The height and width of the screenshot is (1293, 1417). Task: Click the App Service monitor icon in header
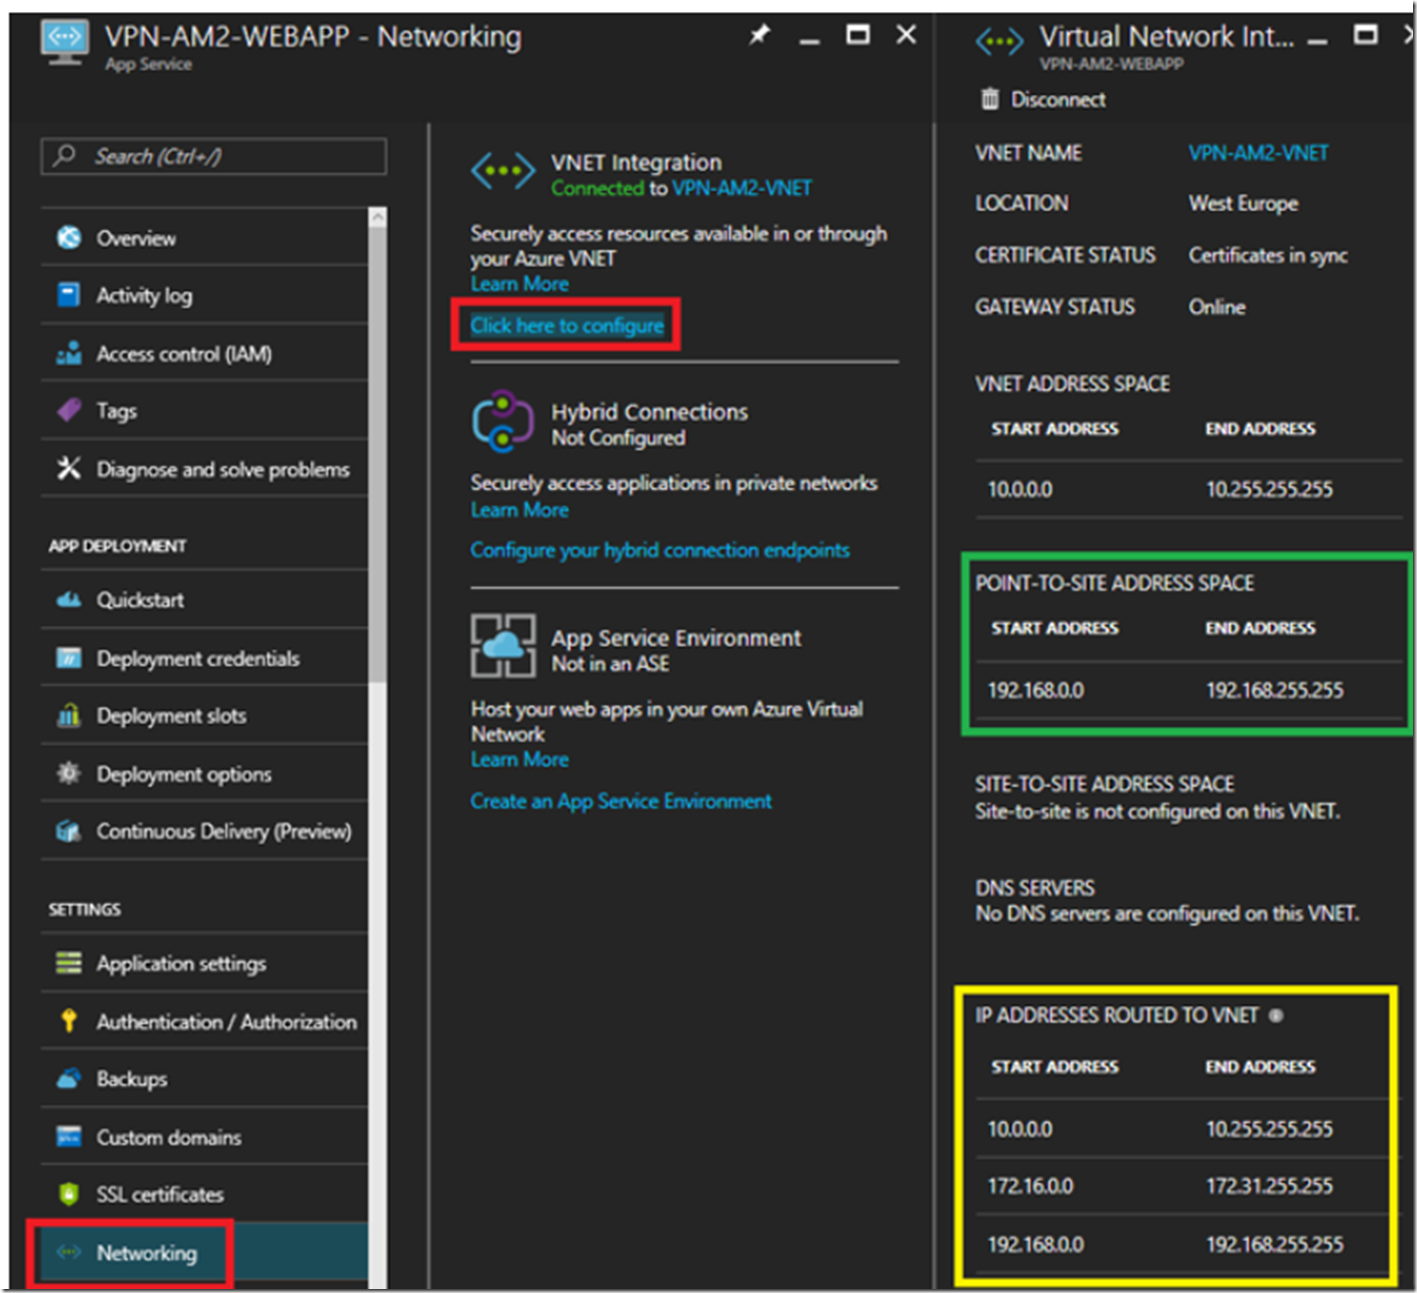(65, 42)
